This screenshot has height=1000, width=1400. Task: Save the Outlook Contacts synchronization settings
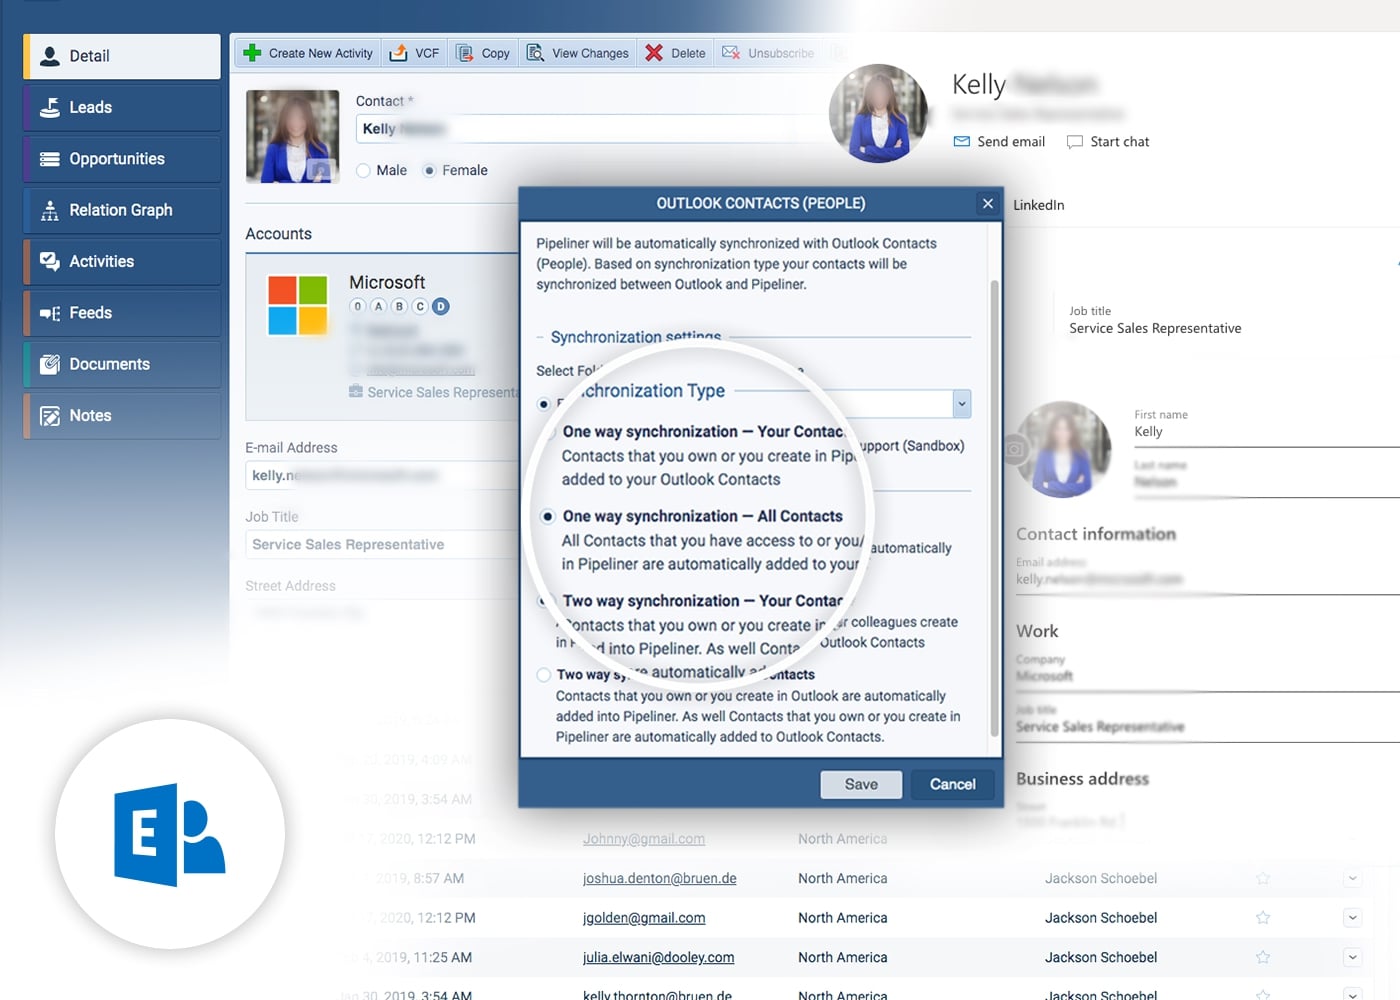pyautogui.click(x=860, y=784)
